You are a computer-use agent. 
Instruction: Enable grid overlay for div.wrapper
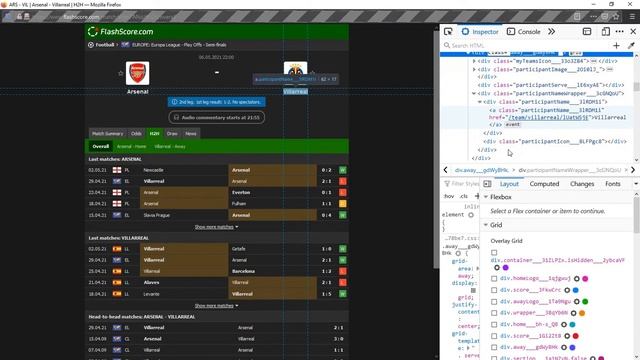point(494,313)
